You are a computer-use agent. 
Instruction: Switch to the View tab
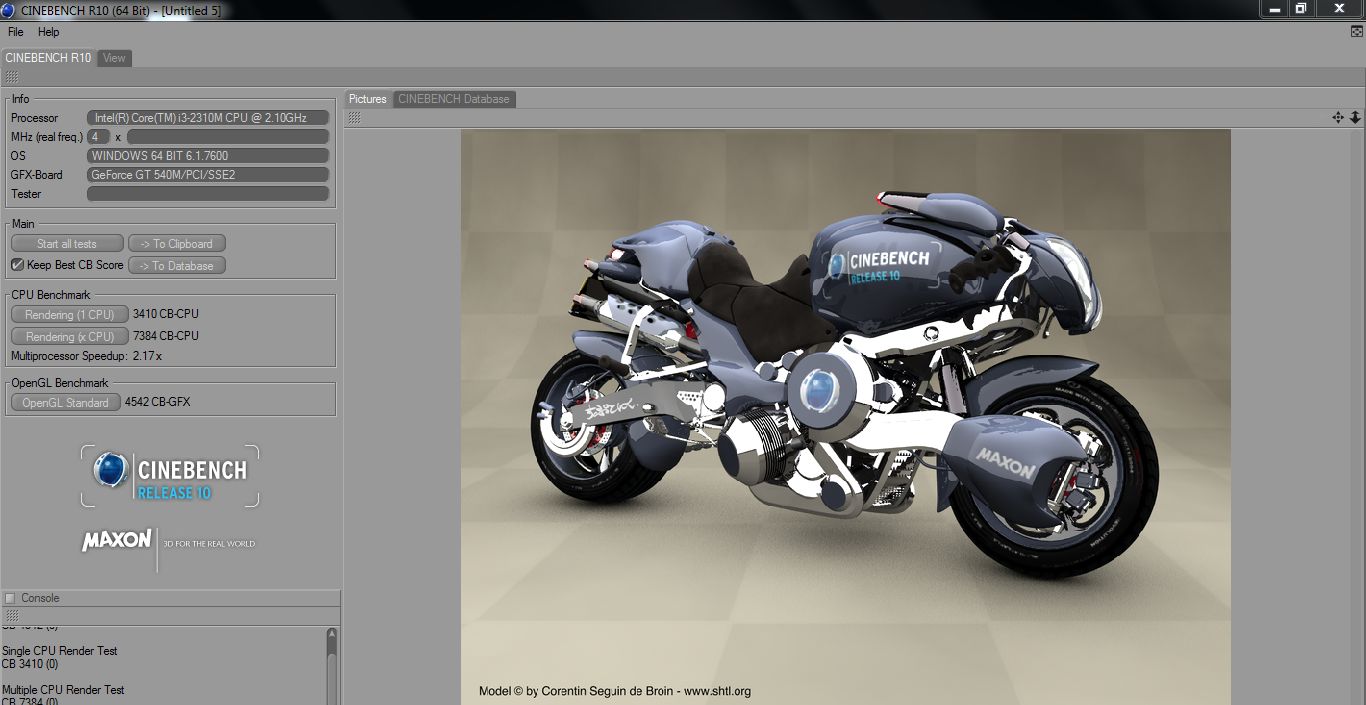(x=115, y=58)
